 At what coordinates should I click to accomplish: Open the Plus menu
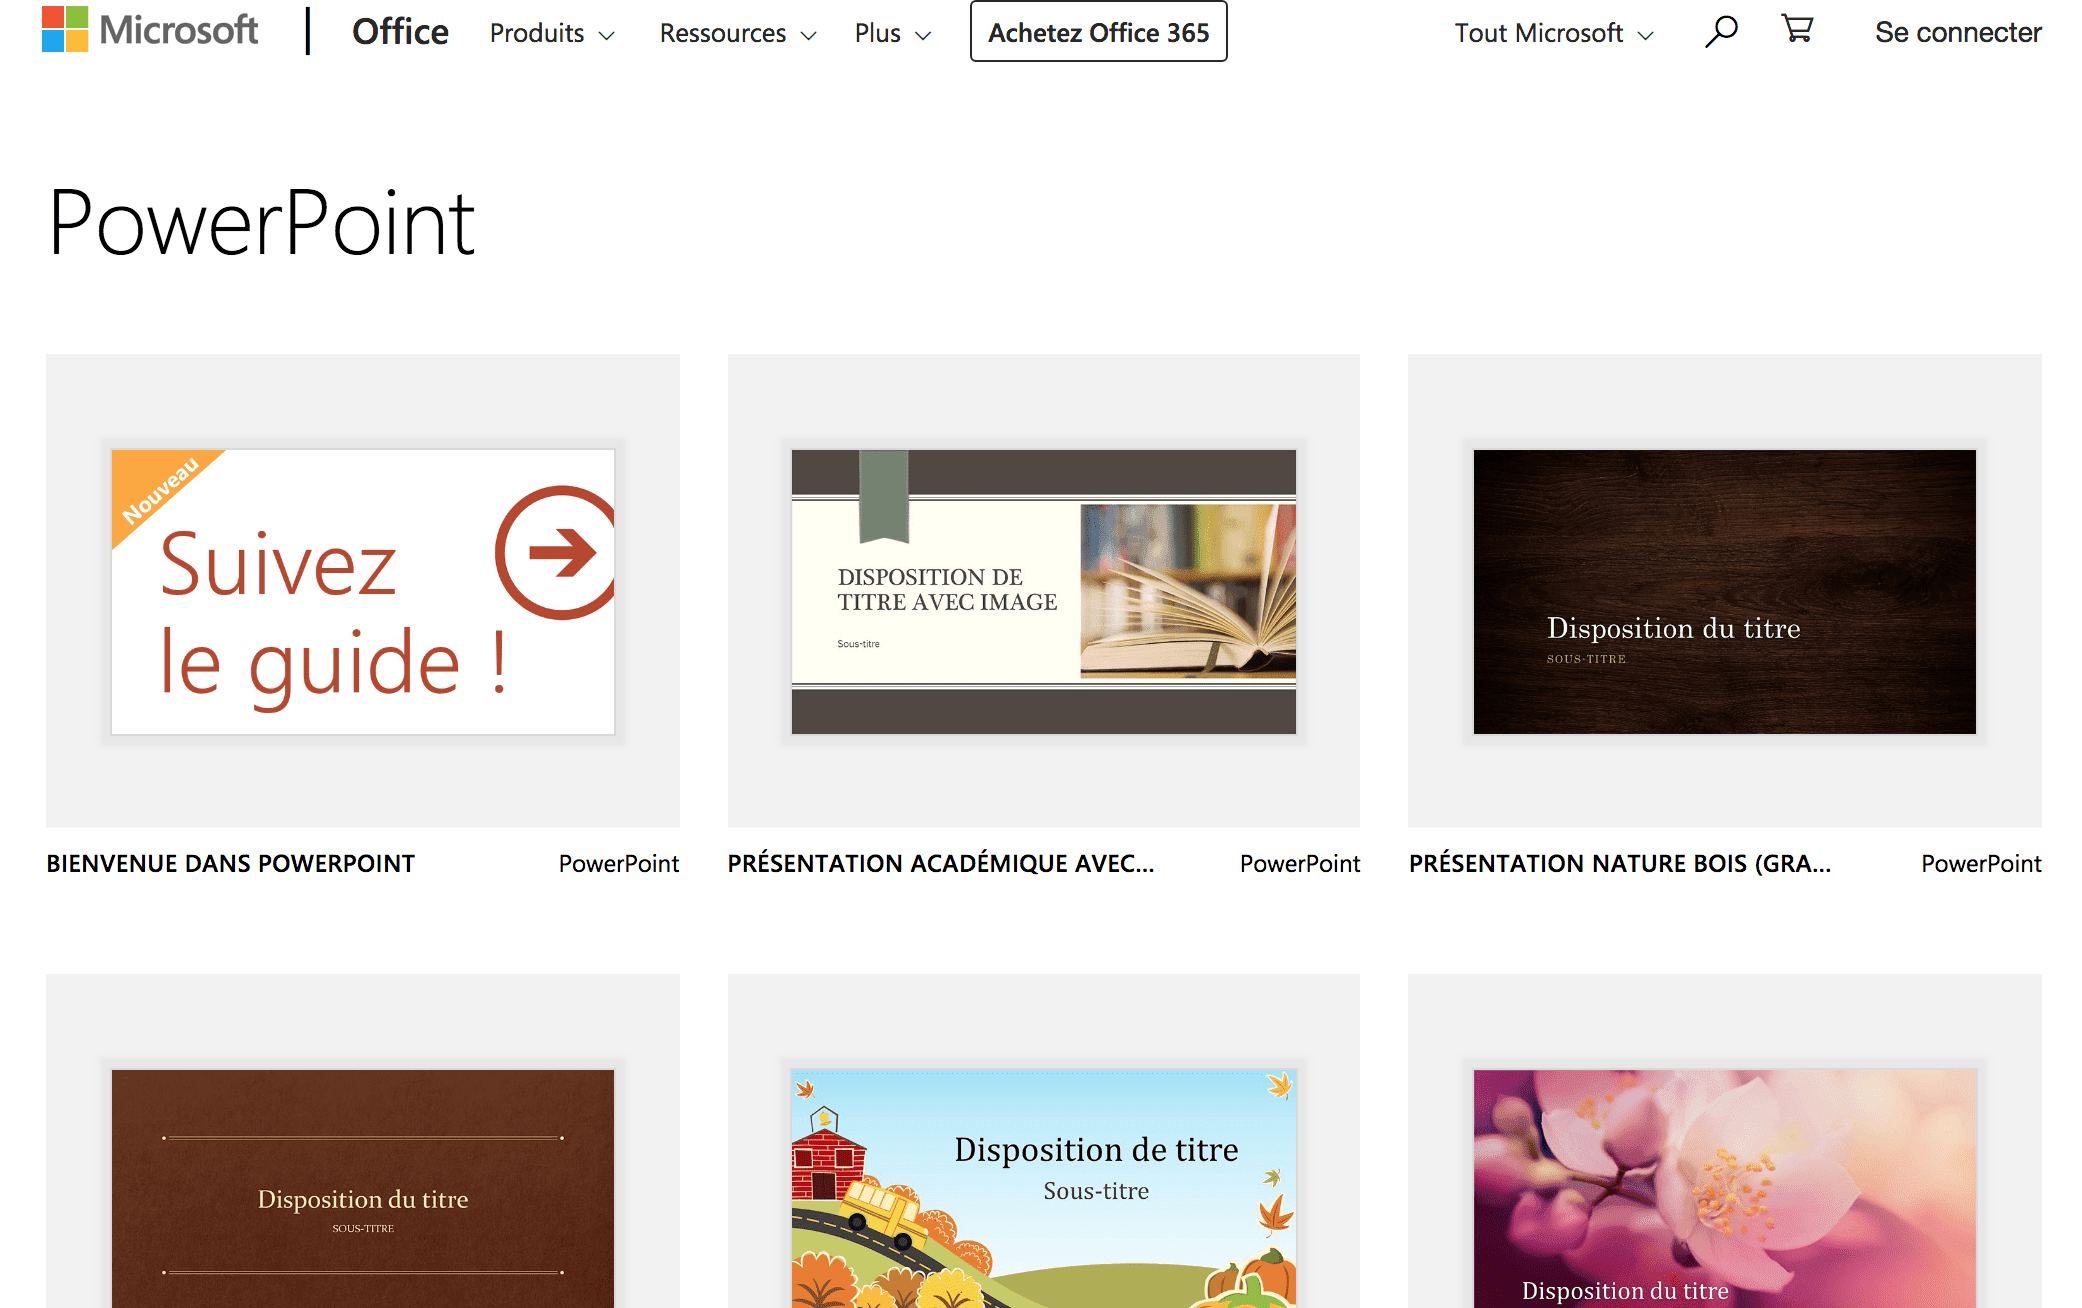pos(891,33)
